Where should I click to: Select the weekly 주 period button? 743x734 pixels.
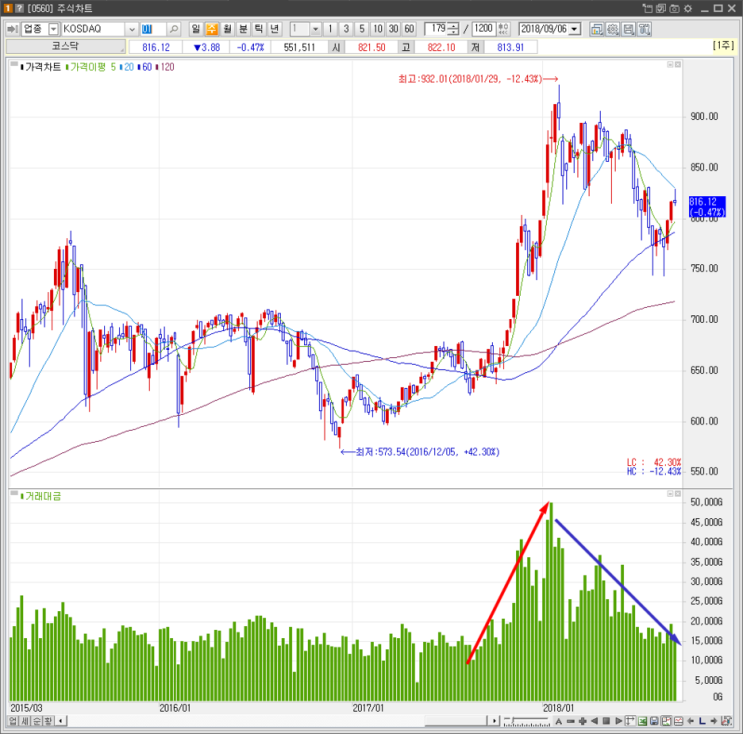pos(211,29)
